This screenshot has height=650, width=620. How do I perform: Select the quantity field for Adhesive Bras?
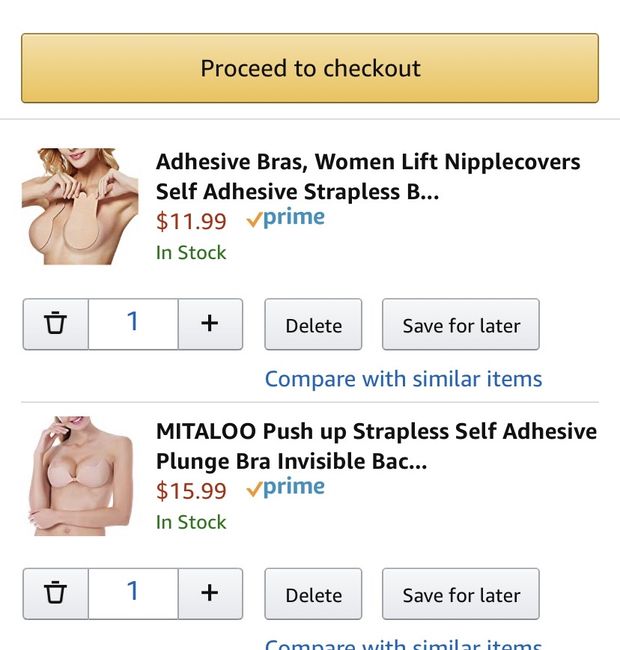[x=133, y=324]
